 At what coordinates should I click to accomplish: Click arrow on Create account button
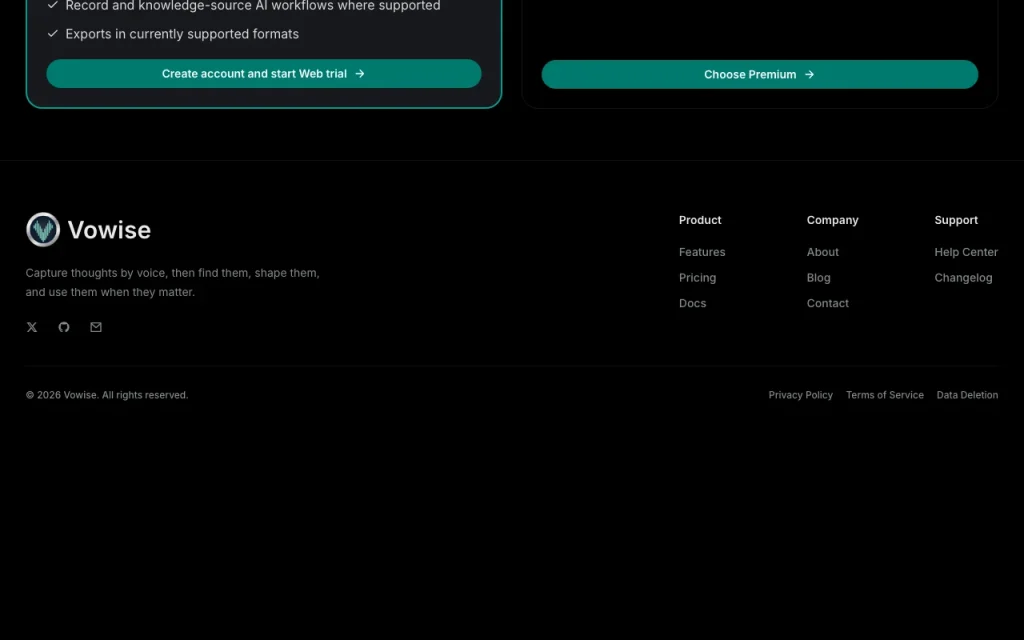(x=360, y=74)
